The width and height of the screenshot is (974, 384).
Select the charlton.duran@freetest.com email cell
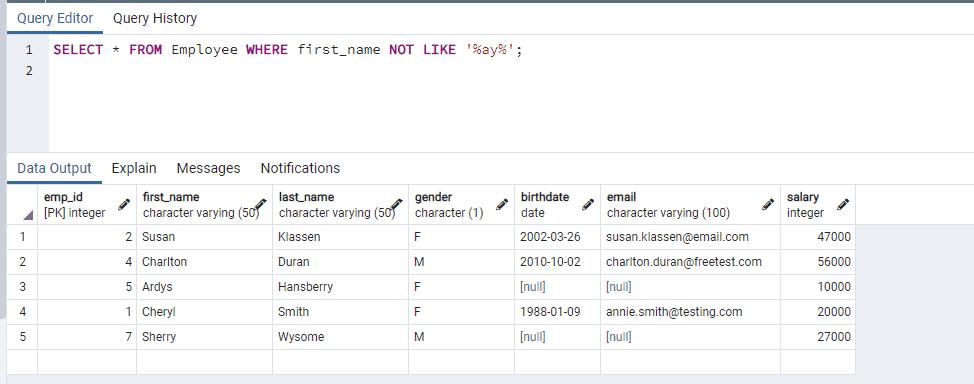690,262
